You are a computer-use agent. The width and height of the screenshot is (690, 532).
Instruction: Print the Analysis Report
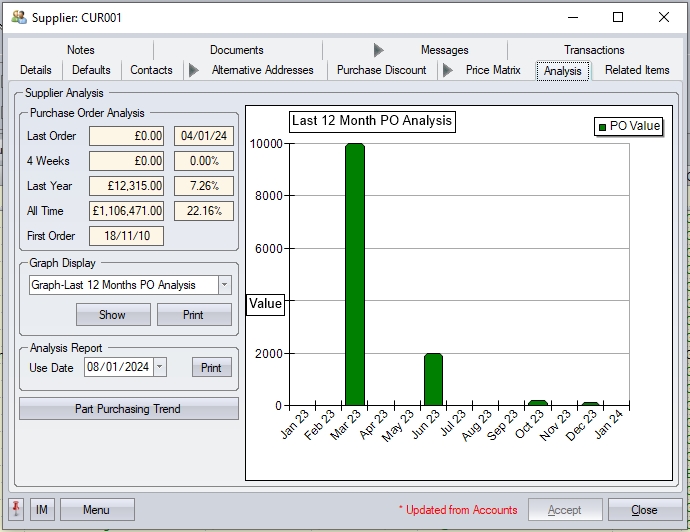[x=211, y=367]
